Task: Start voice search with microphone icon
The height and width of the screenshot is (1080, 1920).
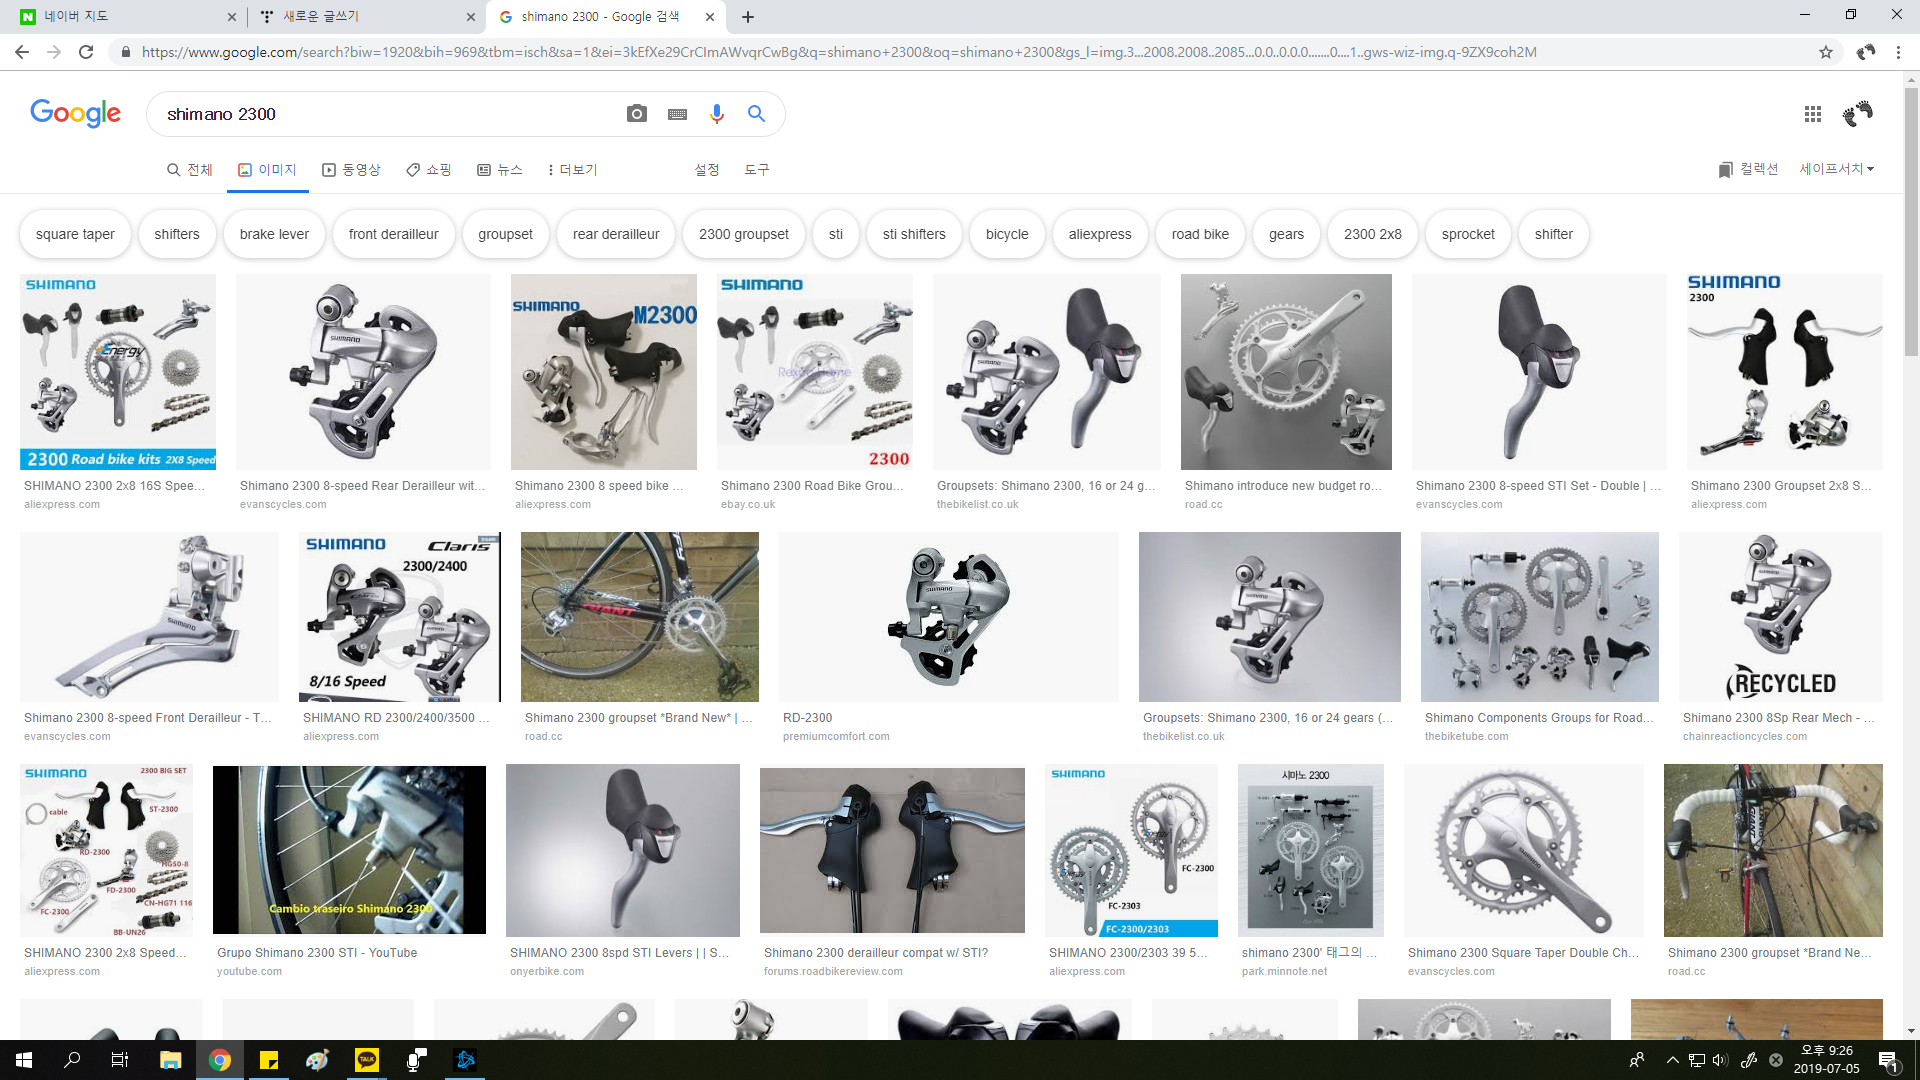Action: [716, 114]
